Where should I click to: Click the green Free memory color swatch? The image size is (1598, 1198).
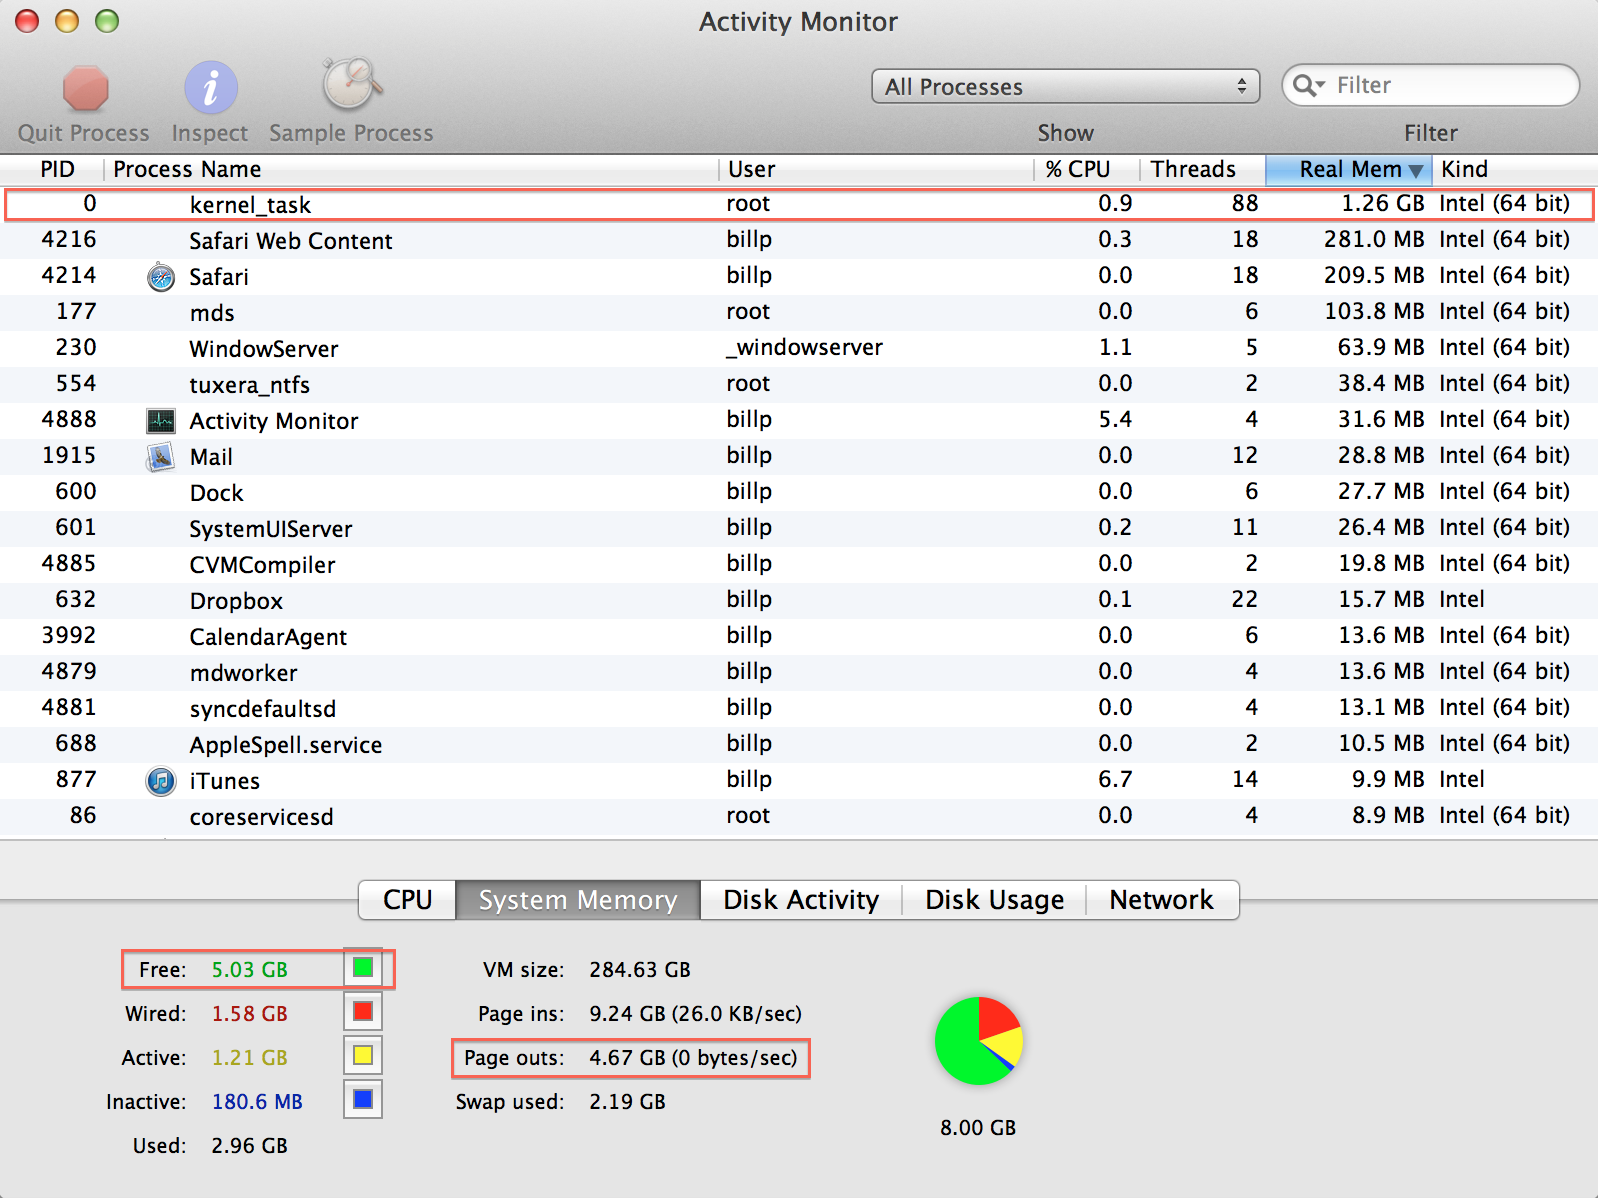[x=363, y=968]
